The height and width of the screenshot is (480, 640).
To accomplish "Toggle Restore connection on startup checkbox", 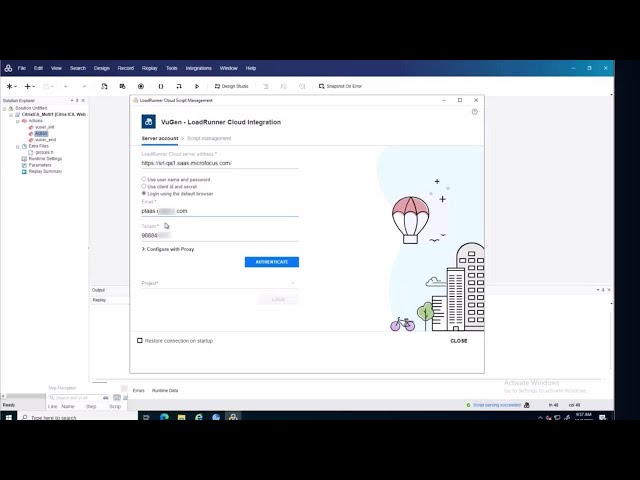I will 140,340.
